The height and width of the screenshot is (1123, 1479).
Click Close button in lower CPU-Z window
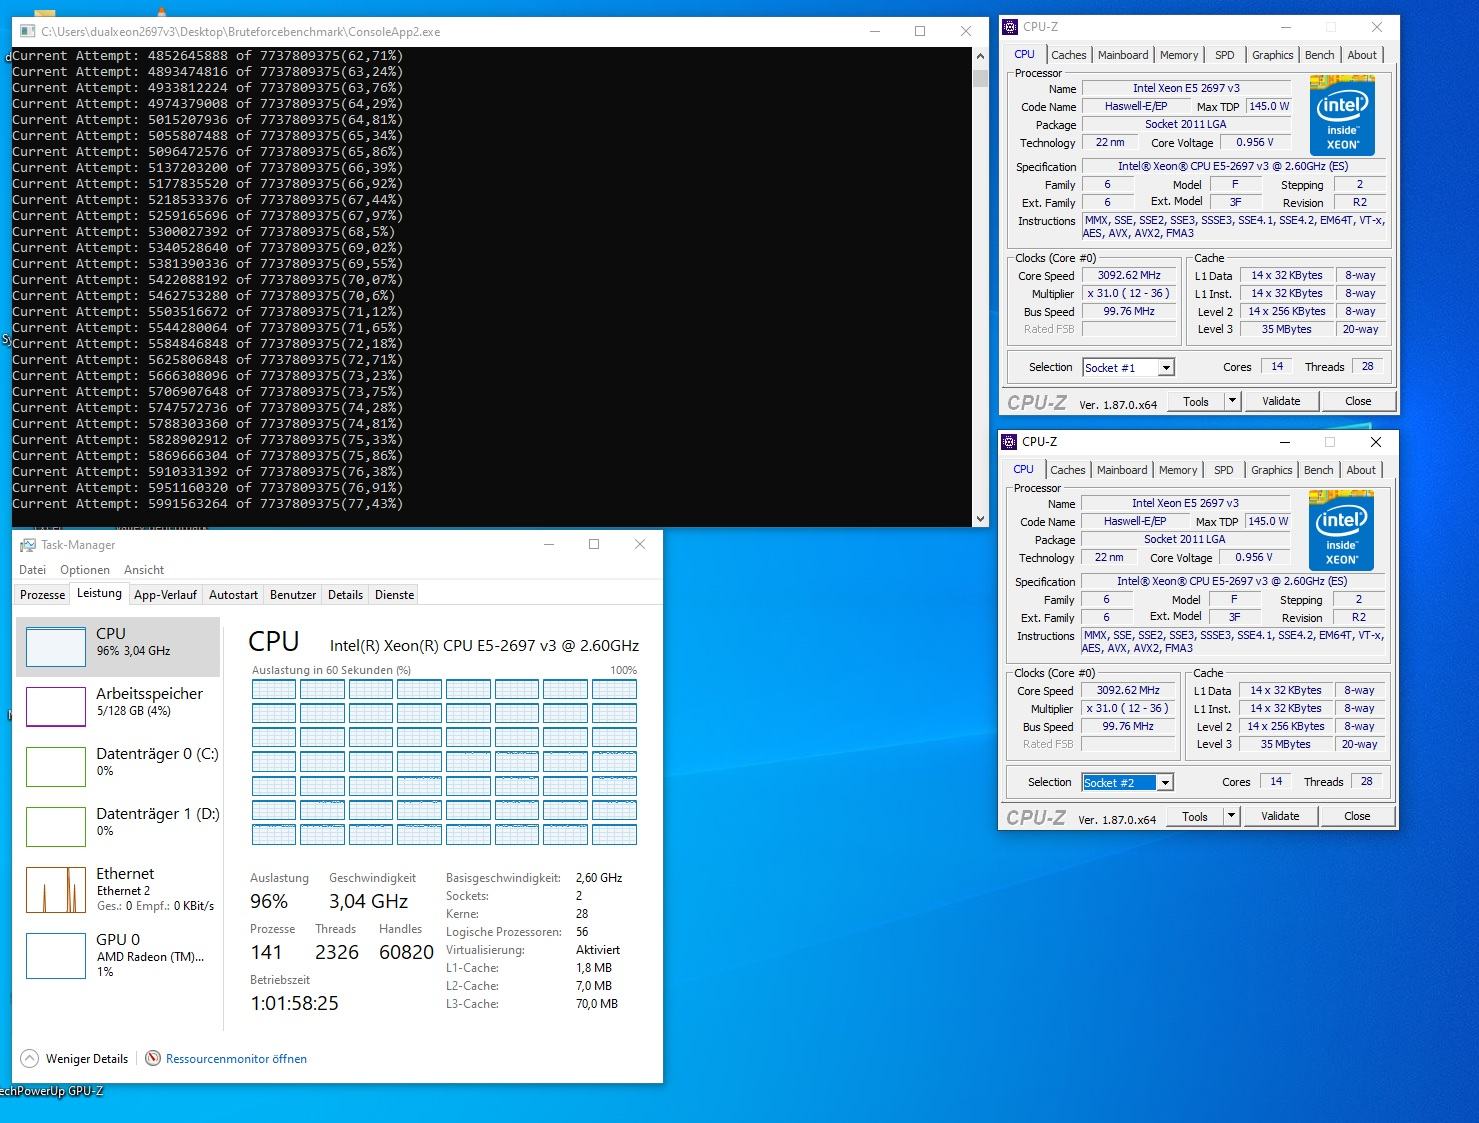tap(1357, 816)
